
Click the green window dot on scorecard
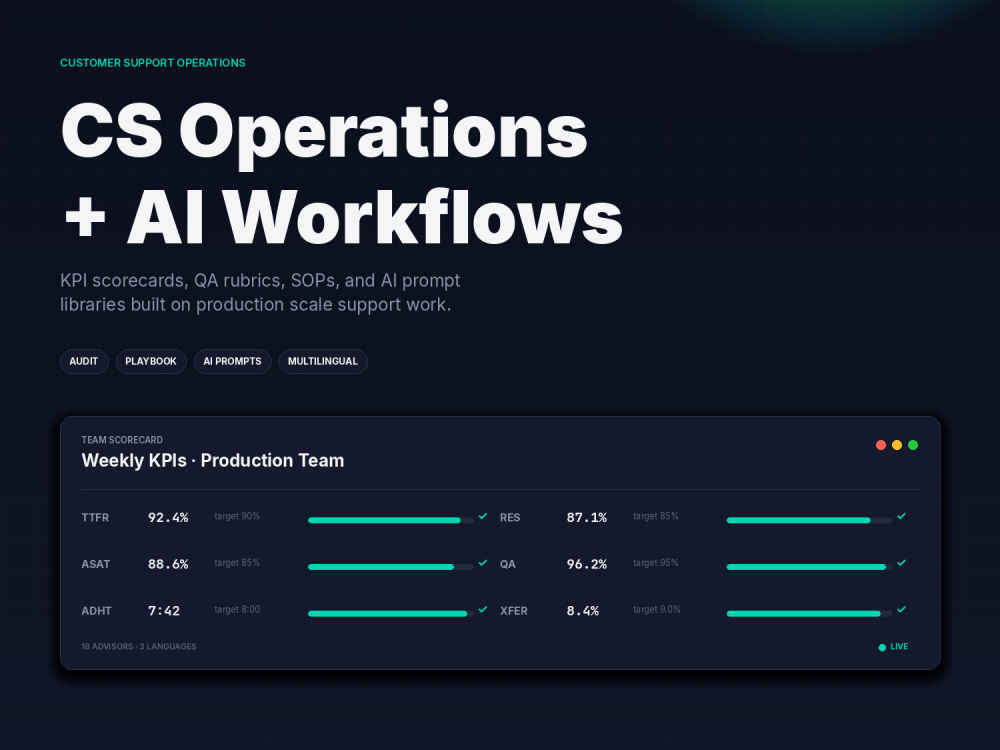click(x=913, y=445)
